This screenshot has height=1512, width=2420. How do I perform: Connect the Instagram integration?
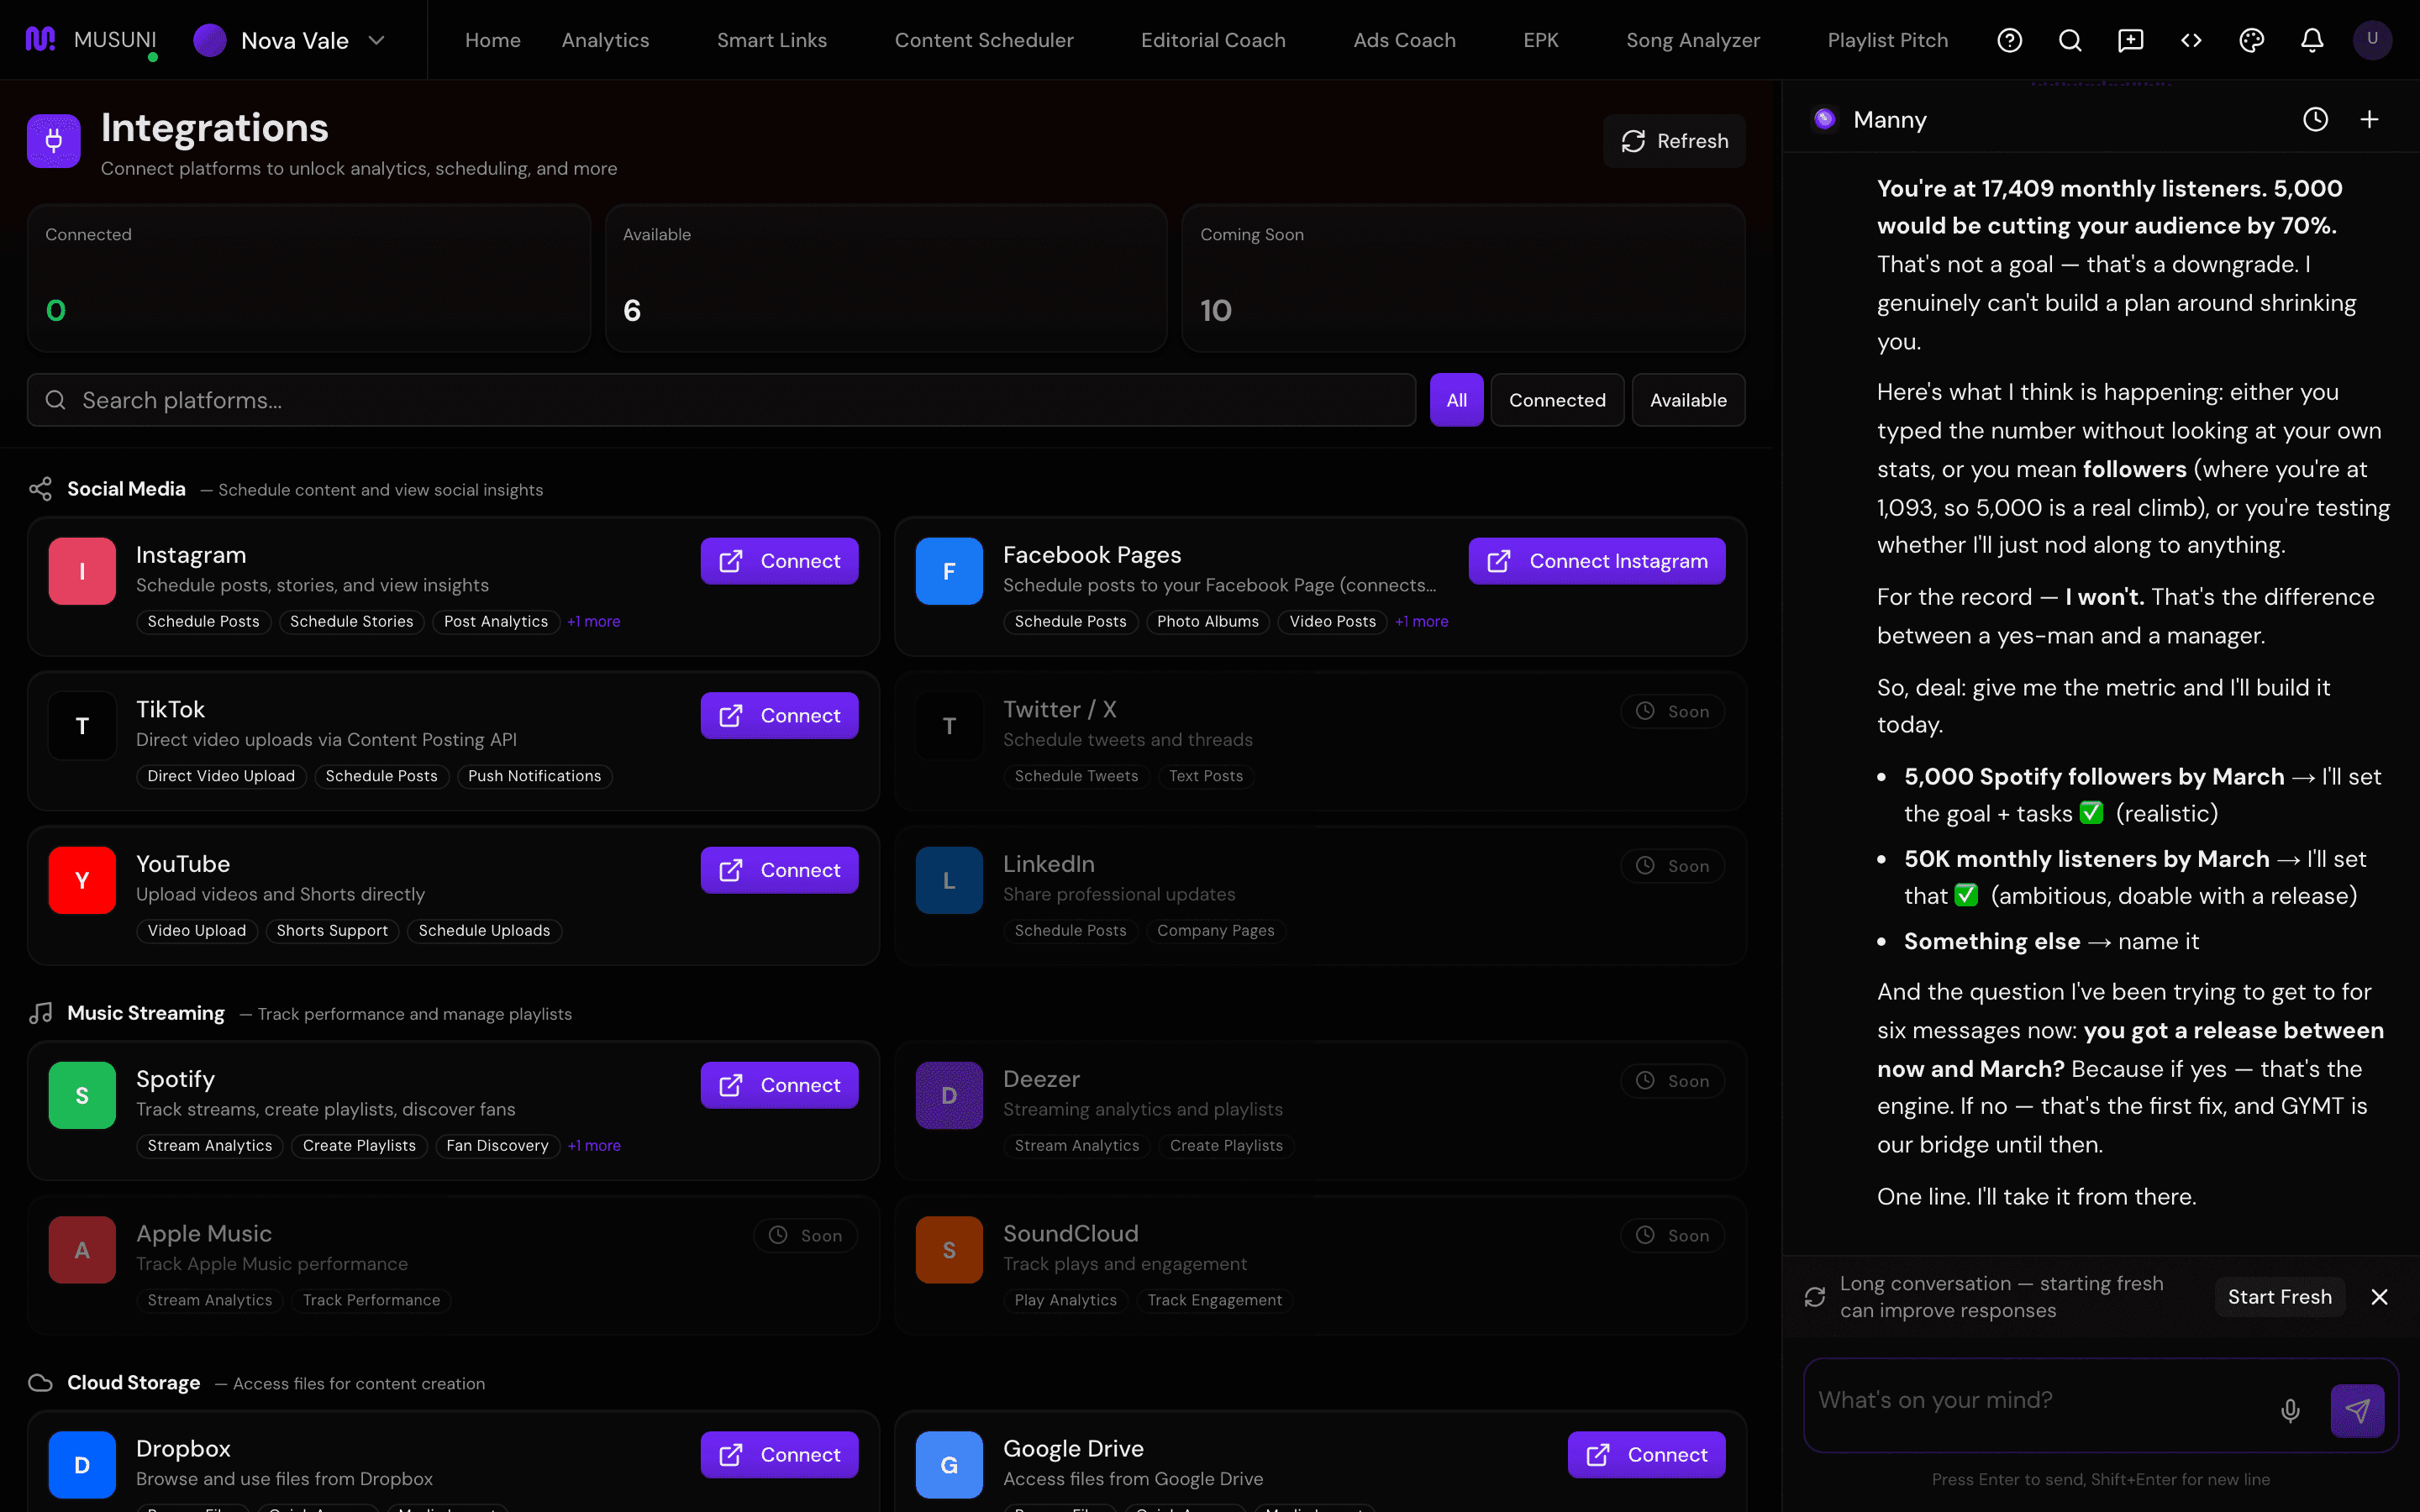780,561
